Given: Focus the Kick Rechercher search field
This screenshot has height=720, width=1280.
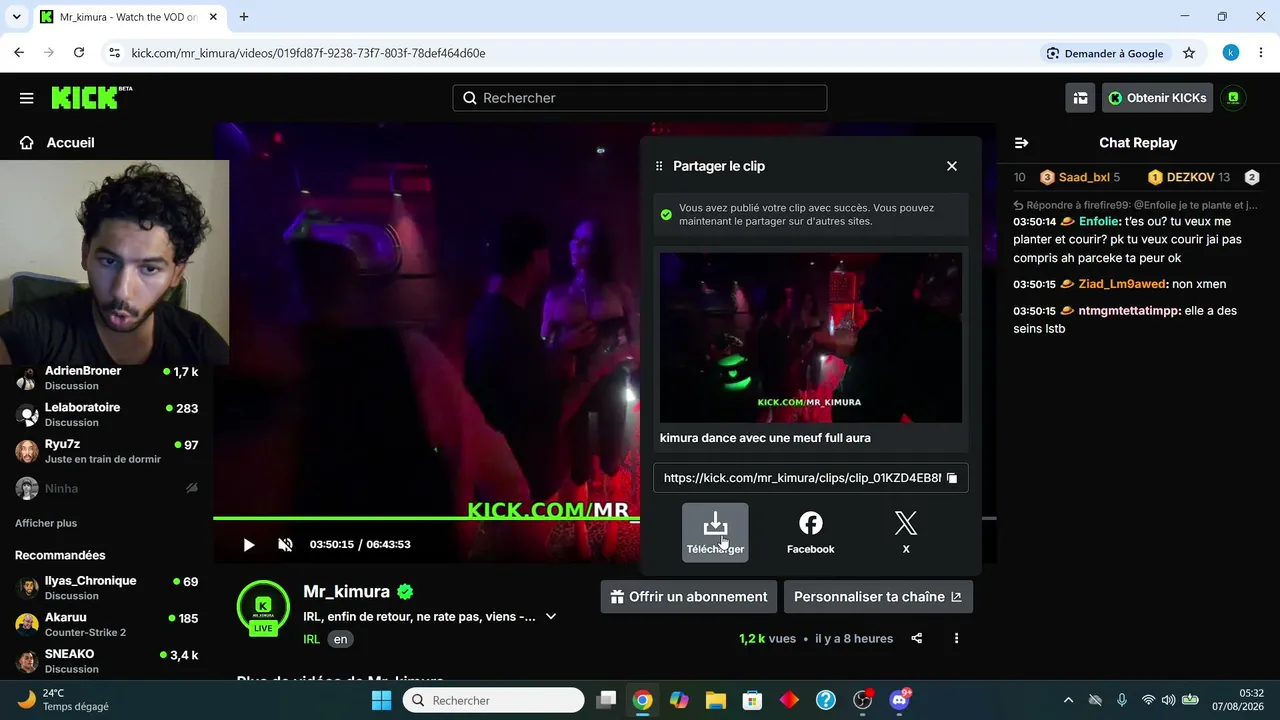Looking at the screenshot, I should [640, 98].
